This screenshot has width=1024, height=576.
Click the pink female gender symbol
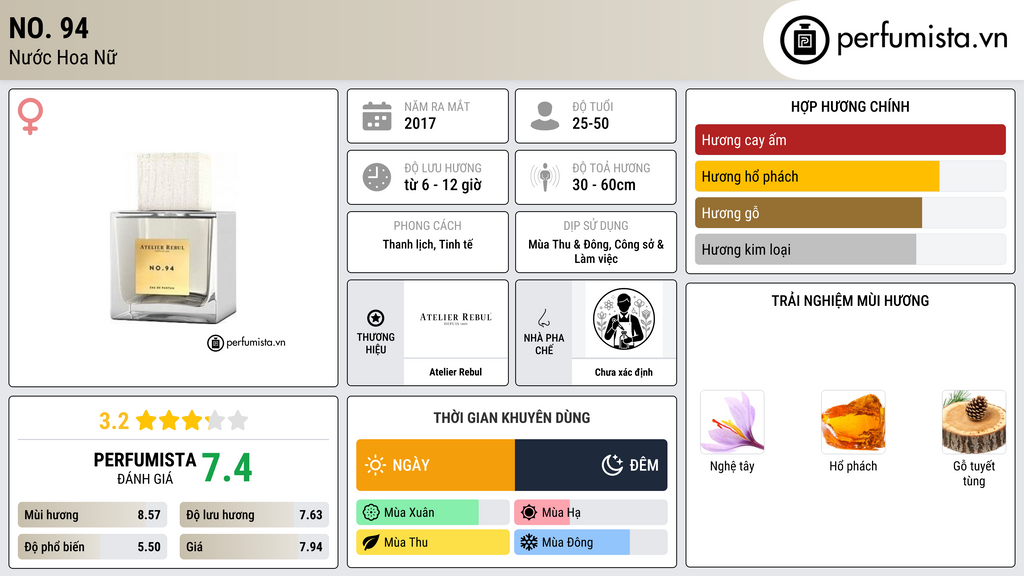pyautogui.click(x=30, y=116)
